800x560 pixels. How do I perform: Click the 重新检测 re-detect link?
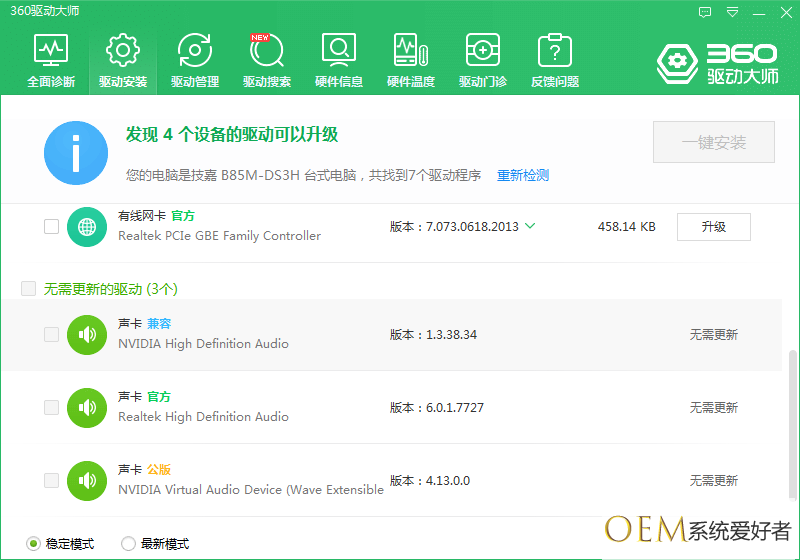click(x=523, y=175)
